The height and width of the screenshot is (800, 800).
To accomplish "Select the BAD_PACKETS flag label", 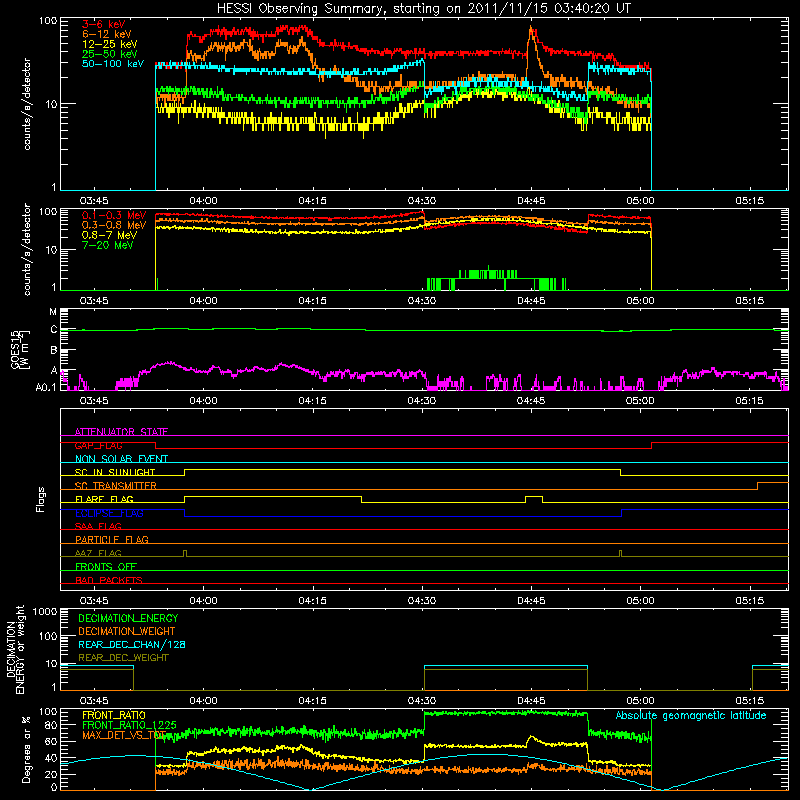I will click(x=109, y=580).
